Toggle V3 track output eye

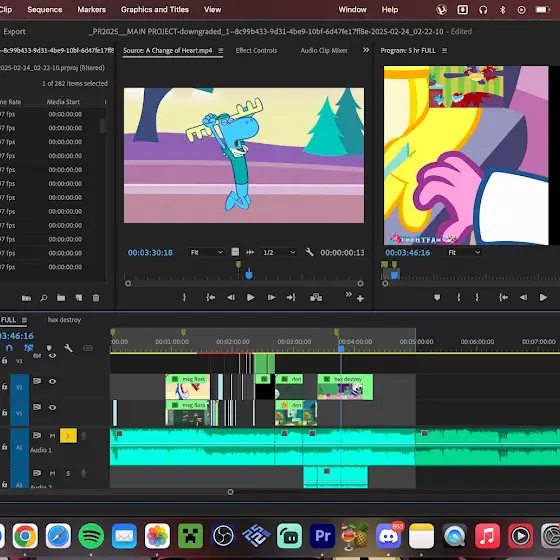(52, 356)
